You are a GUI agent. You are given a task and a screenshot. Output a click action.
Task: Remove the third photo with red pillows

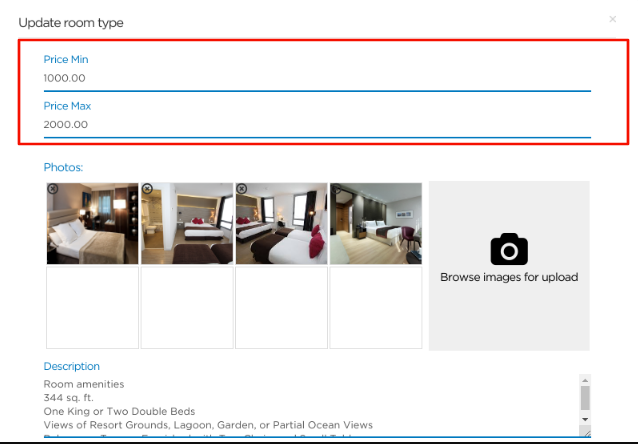point(242,189)
